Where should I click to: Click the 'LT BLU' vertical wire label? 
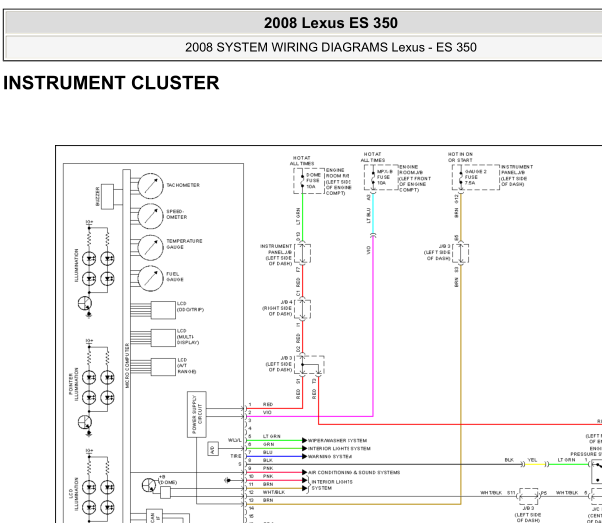pyautogui.click(x=369, y=215)
